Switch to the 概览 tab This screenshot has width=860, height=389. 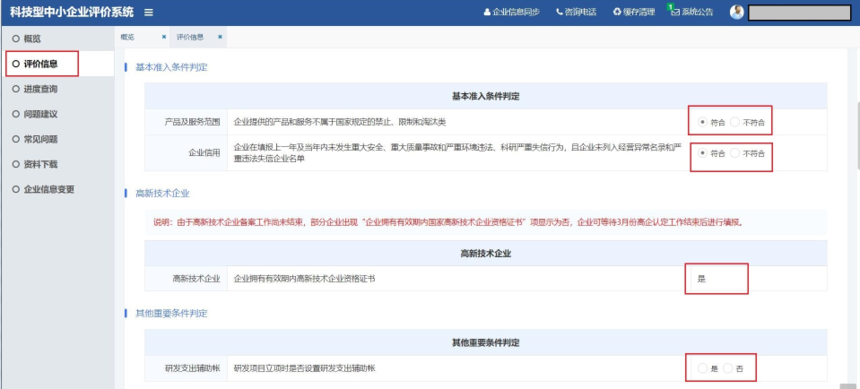[127, 37]
